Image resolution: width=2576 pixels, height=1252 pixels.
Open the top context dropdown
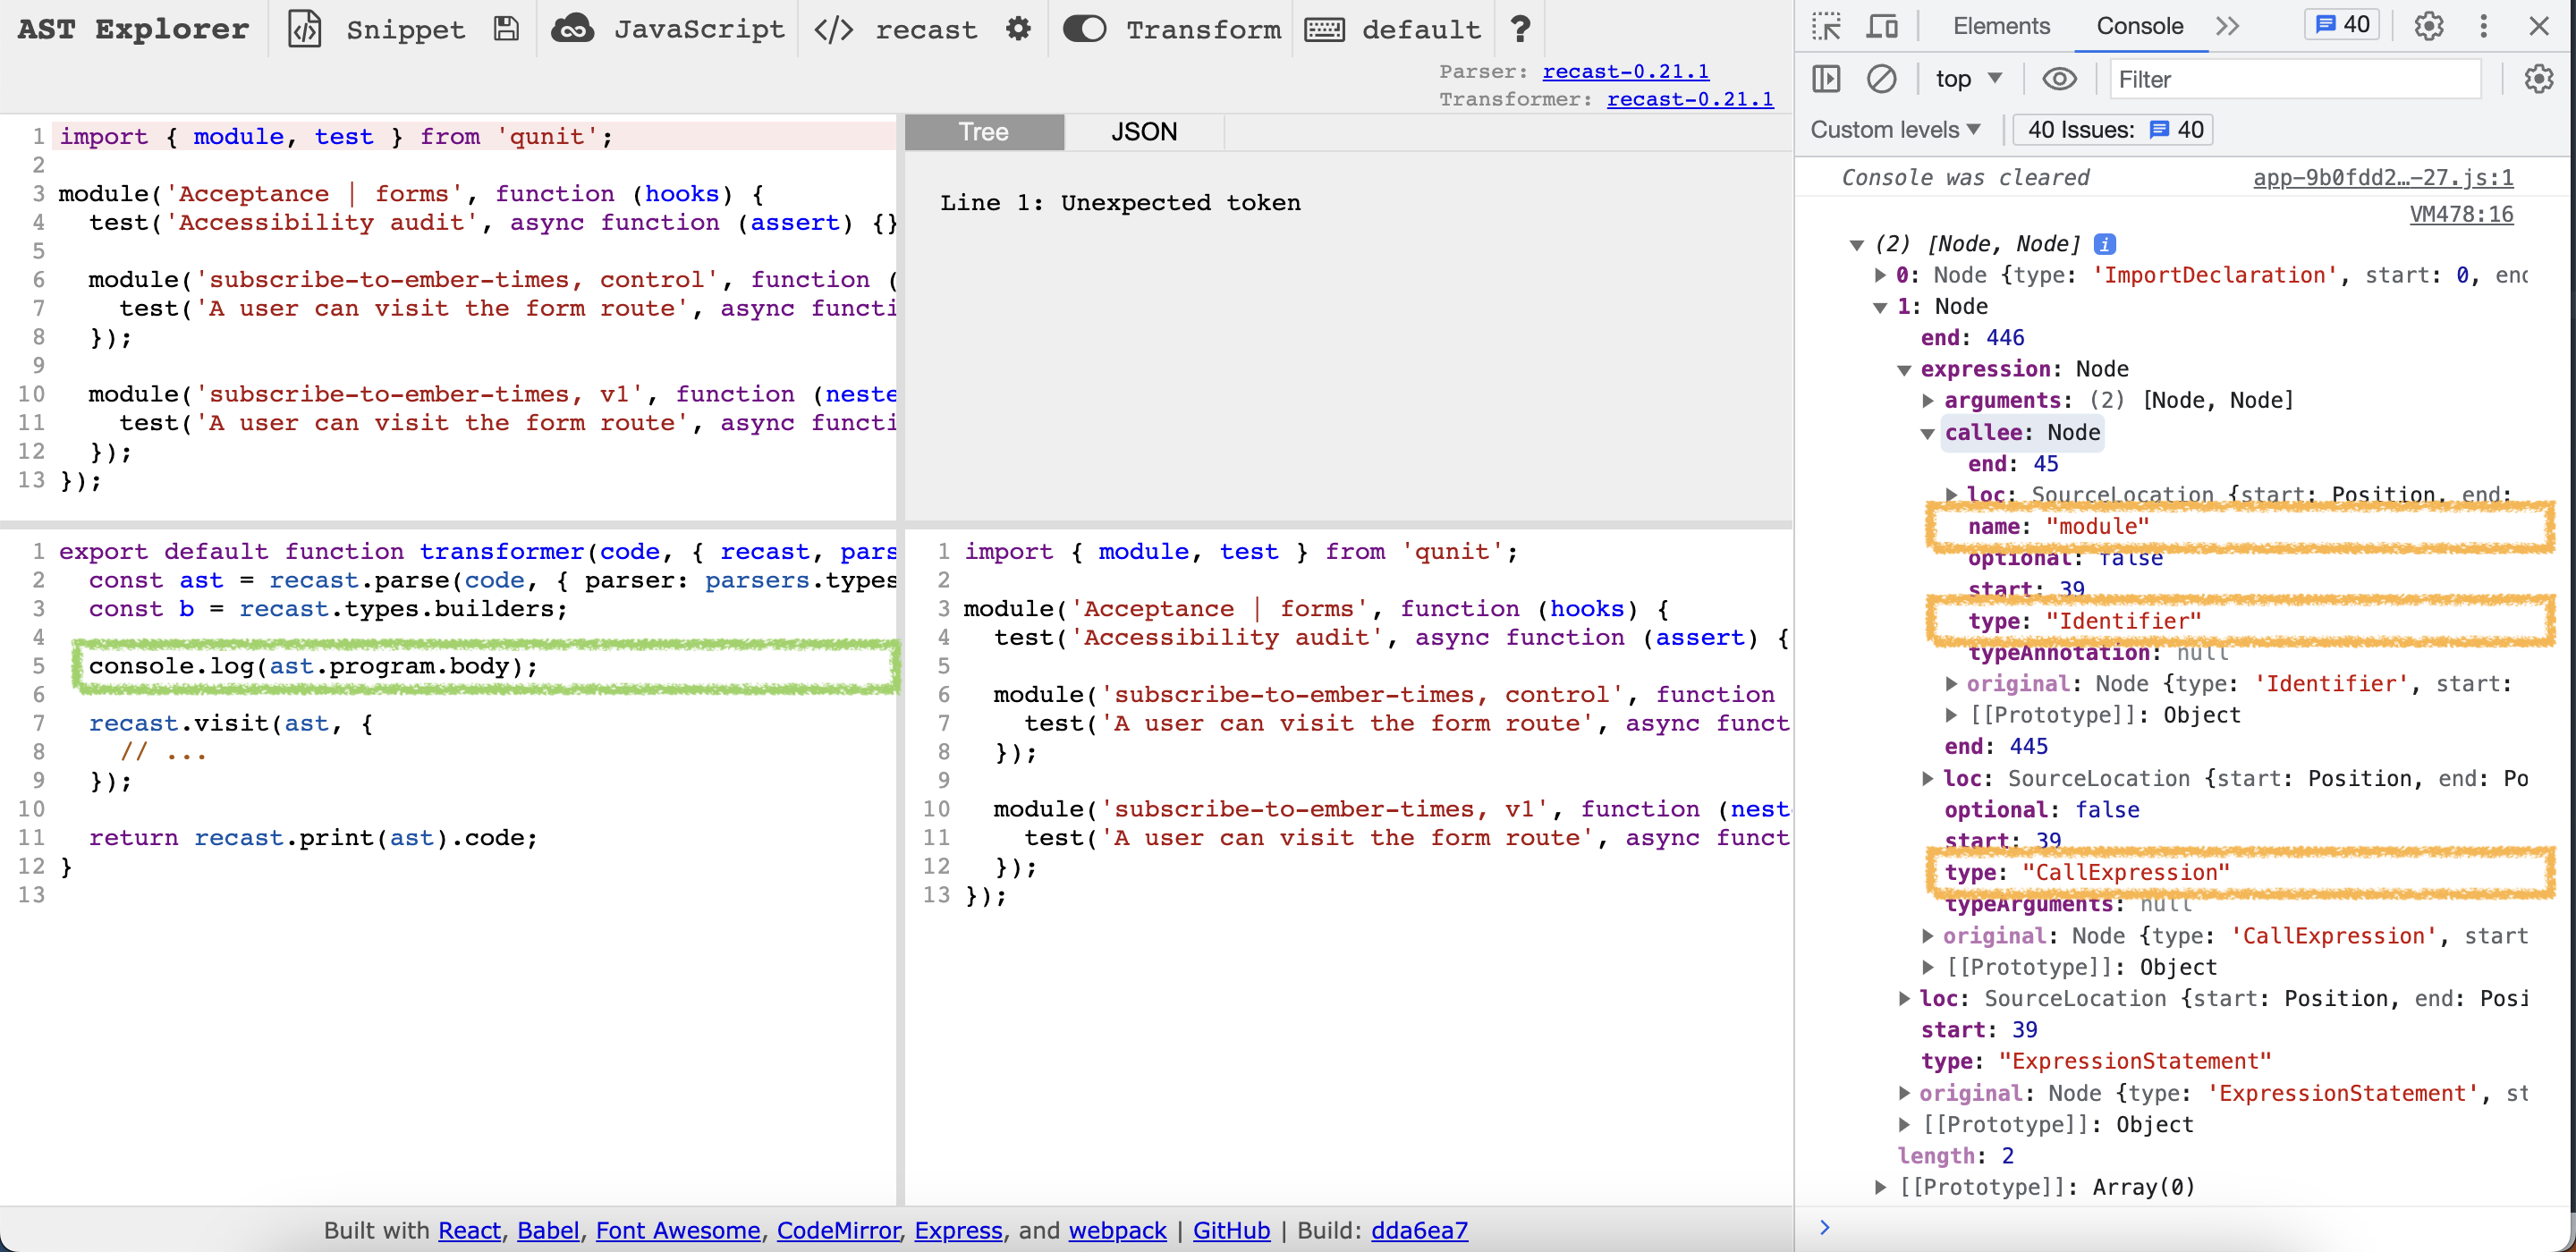click(x=1967, y=79)
